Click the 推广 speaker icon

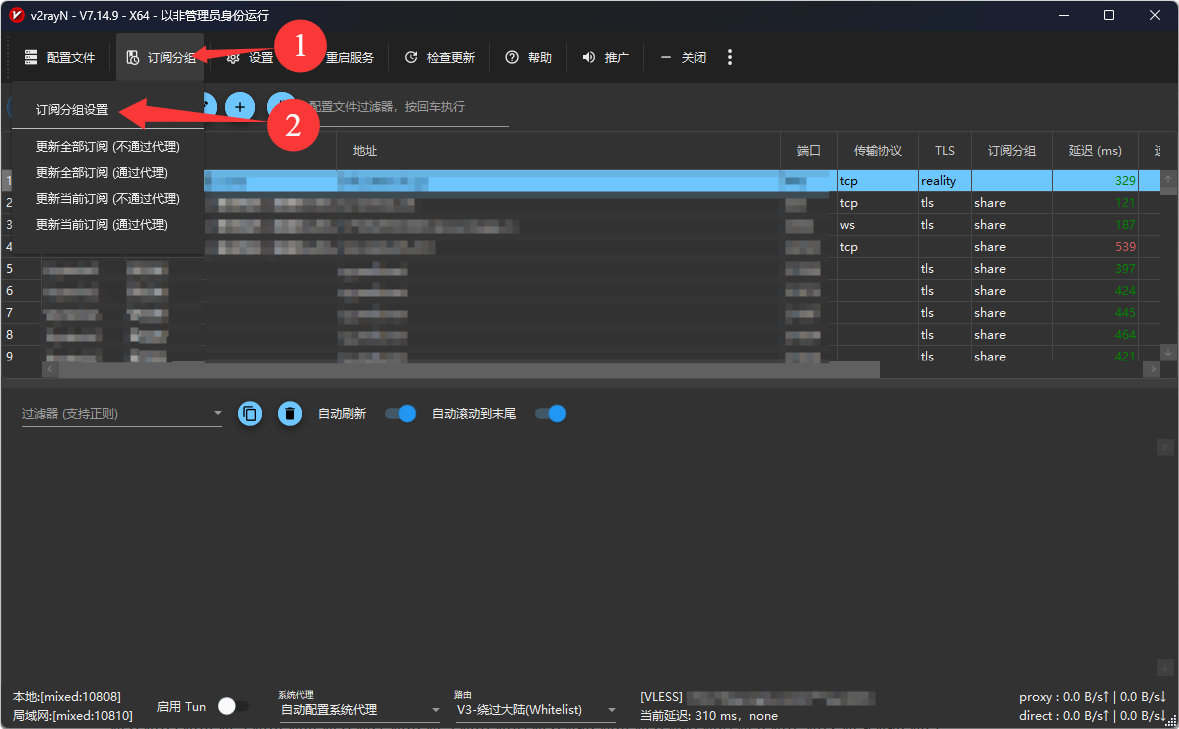pos(589,58)
